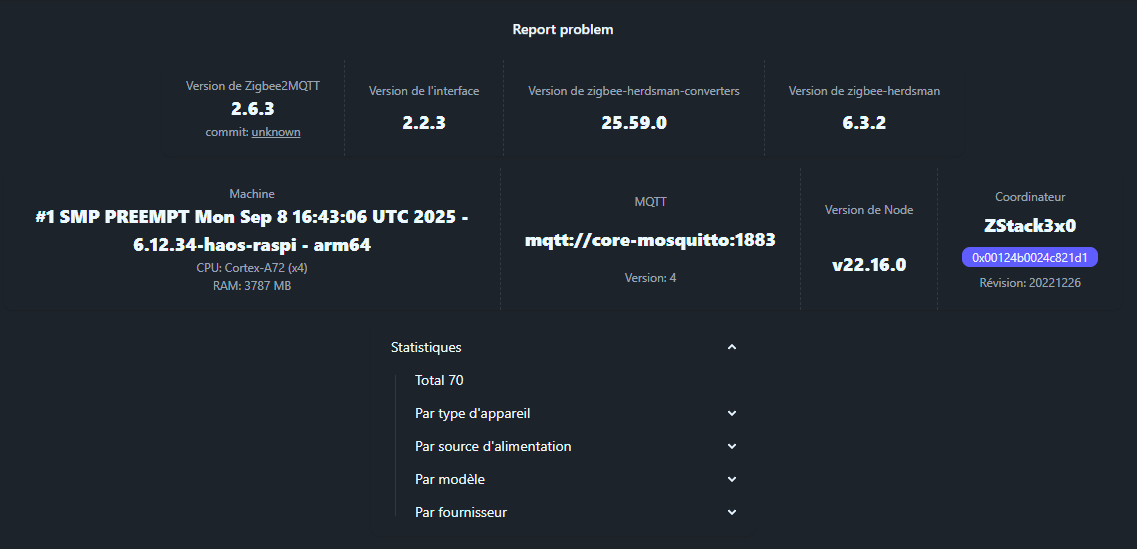
Task: Expand the Par fournisseur label
Action: 461,512
